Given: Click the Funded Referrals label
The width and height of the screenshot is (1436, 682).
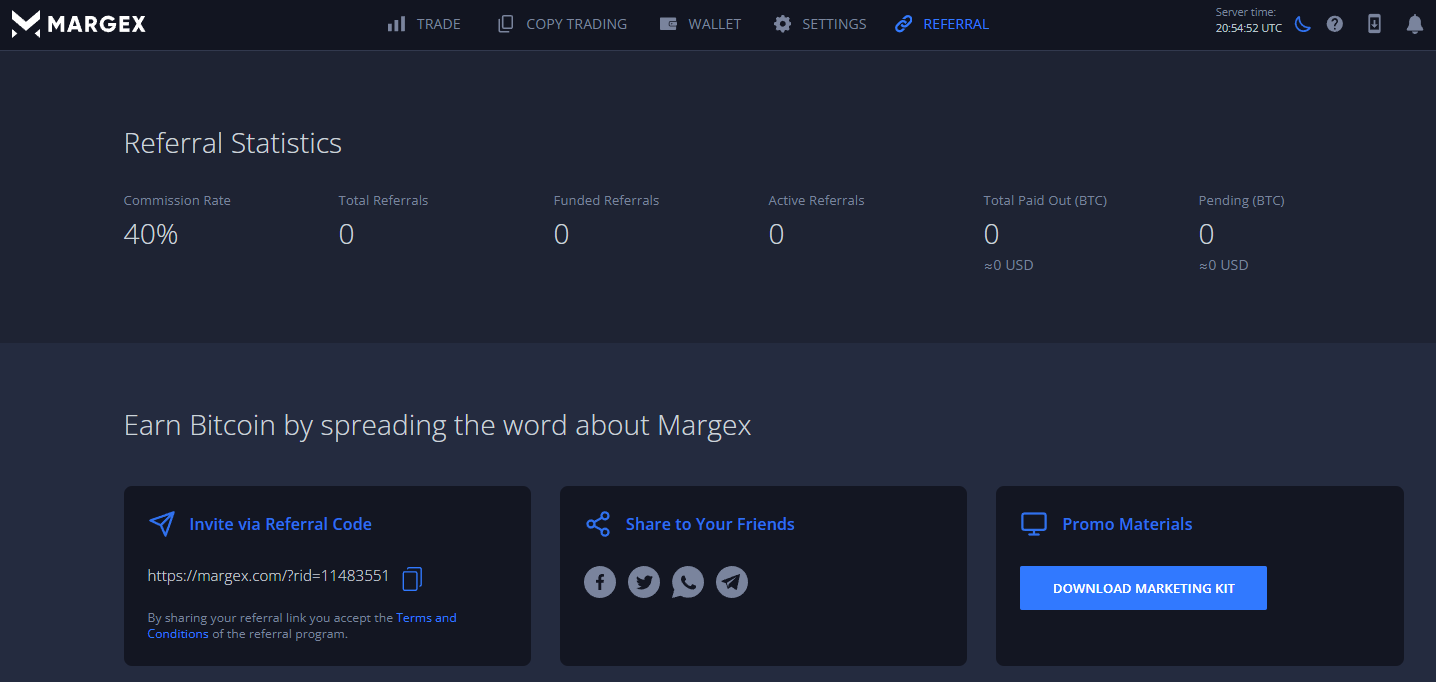Looking at the screenshot, I should pyautogui.click(x=606, y=201).
